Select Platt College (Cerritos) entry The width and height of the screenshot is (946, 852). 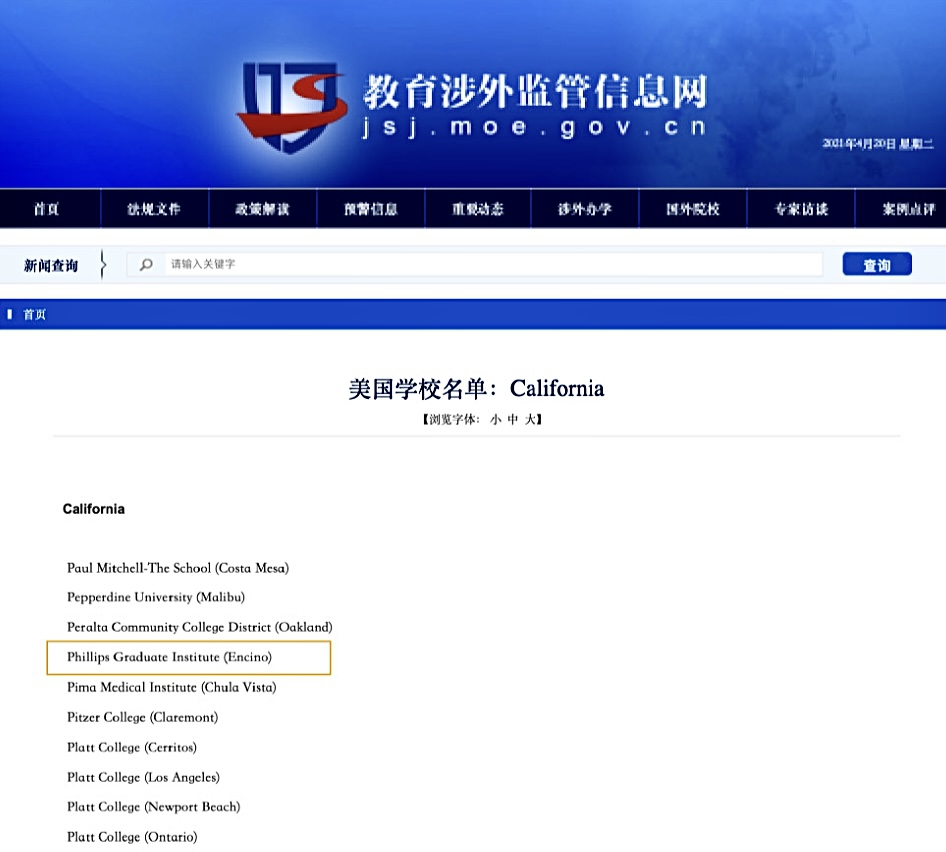[132, 748]
